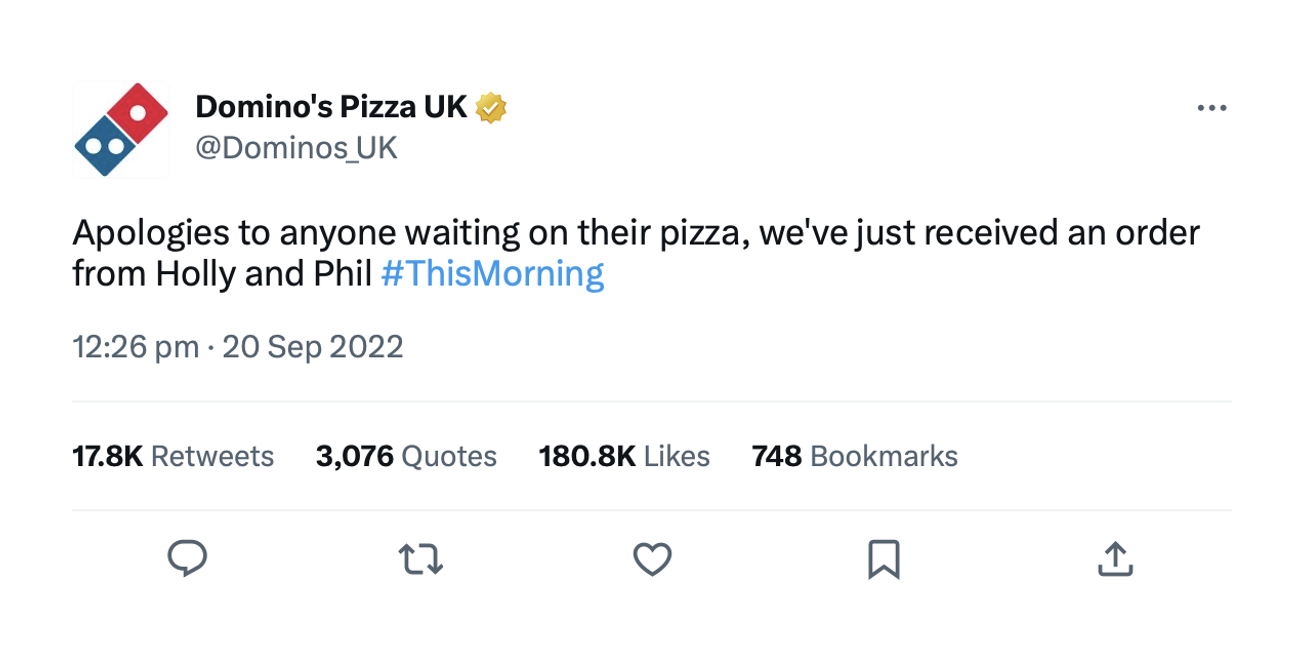
Task: Click the Retweets label next to 17.8K
Action: click(x=212, y=456)
